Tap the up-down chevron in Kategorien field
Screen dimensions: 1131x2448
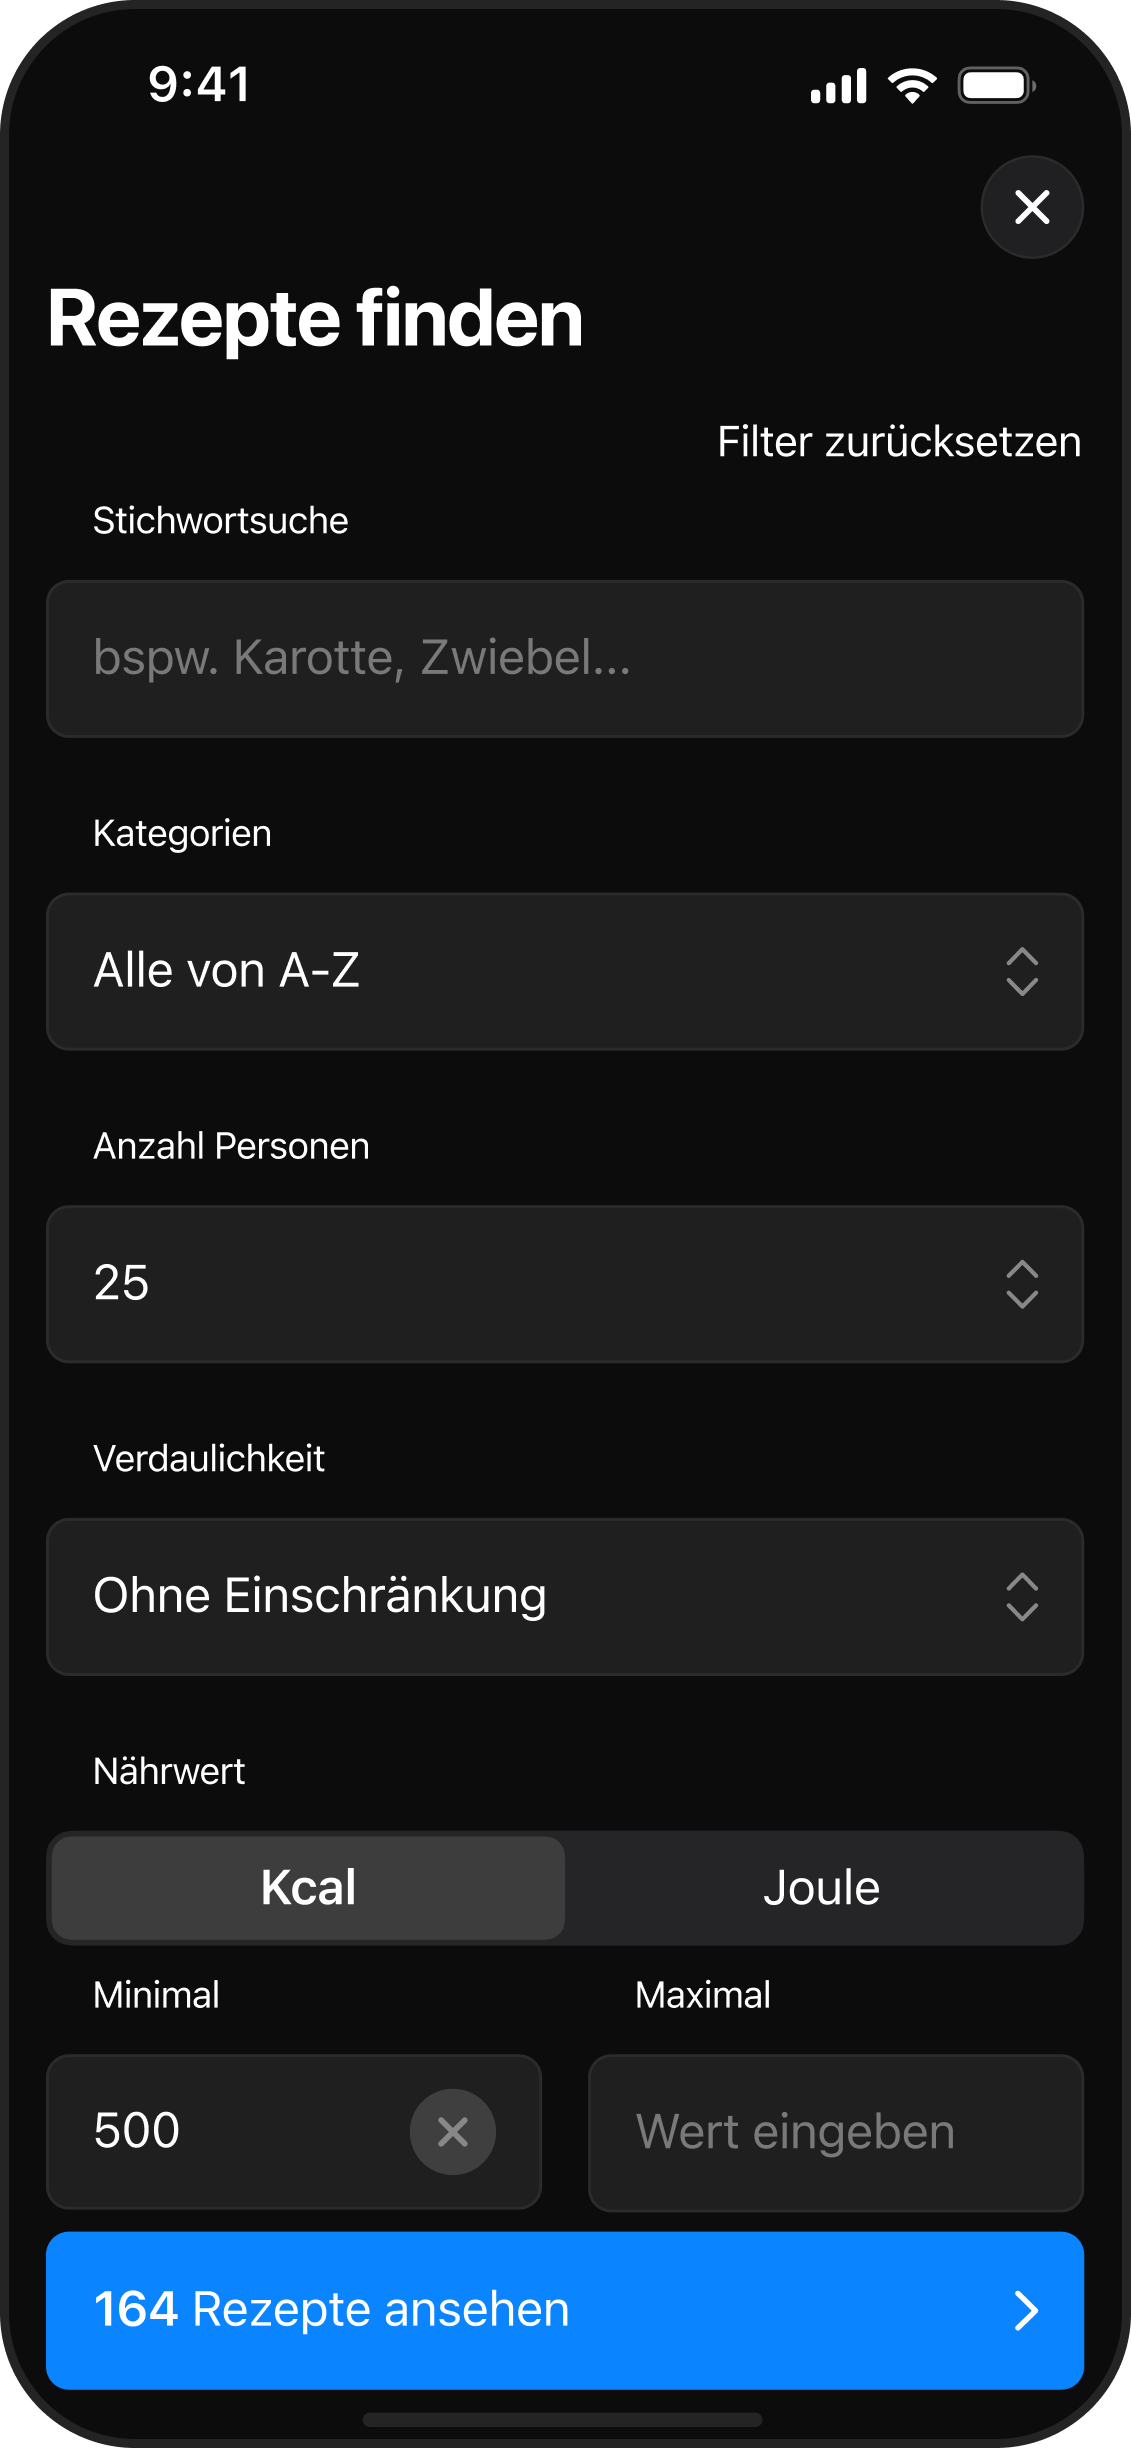click(x=1021, y=971)
